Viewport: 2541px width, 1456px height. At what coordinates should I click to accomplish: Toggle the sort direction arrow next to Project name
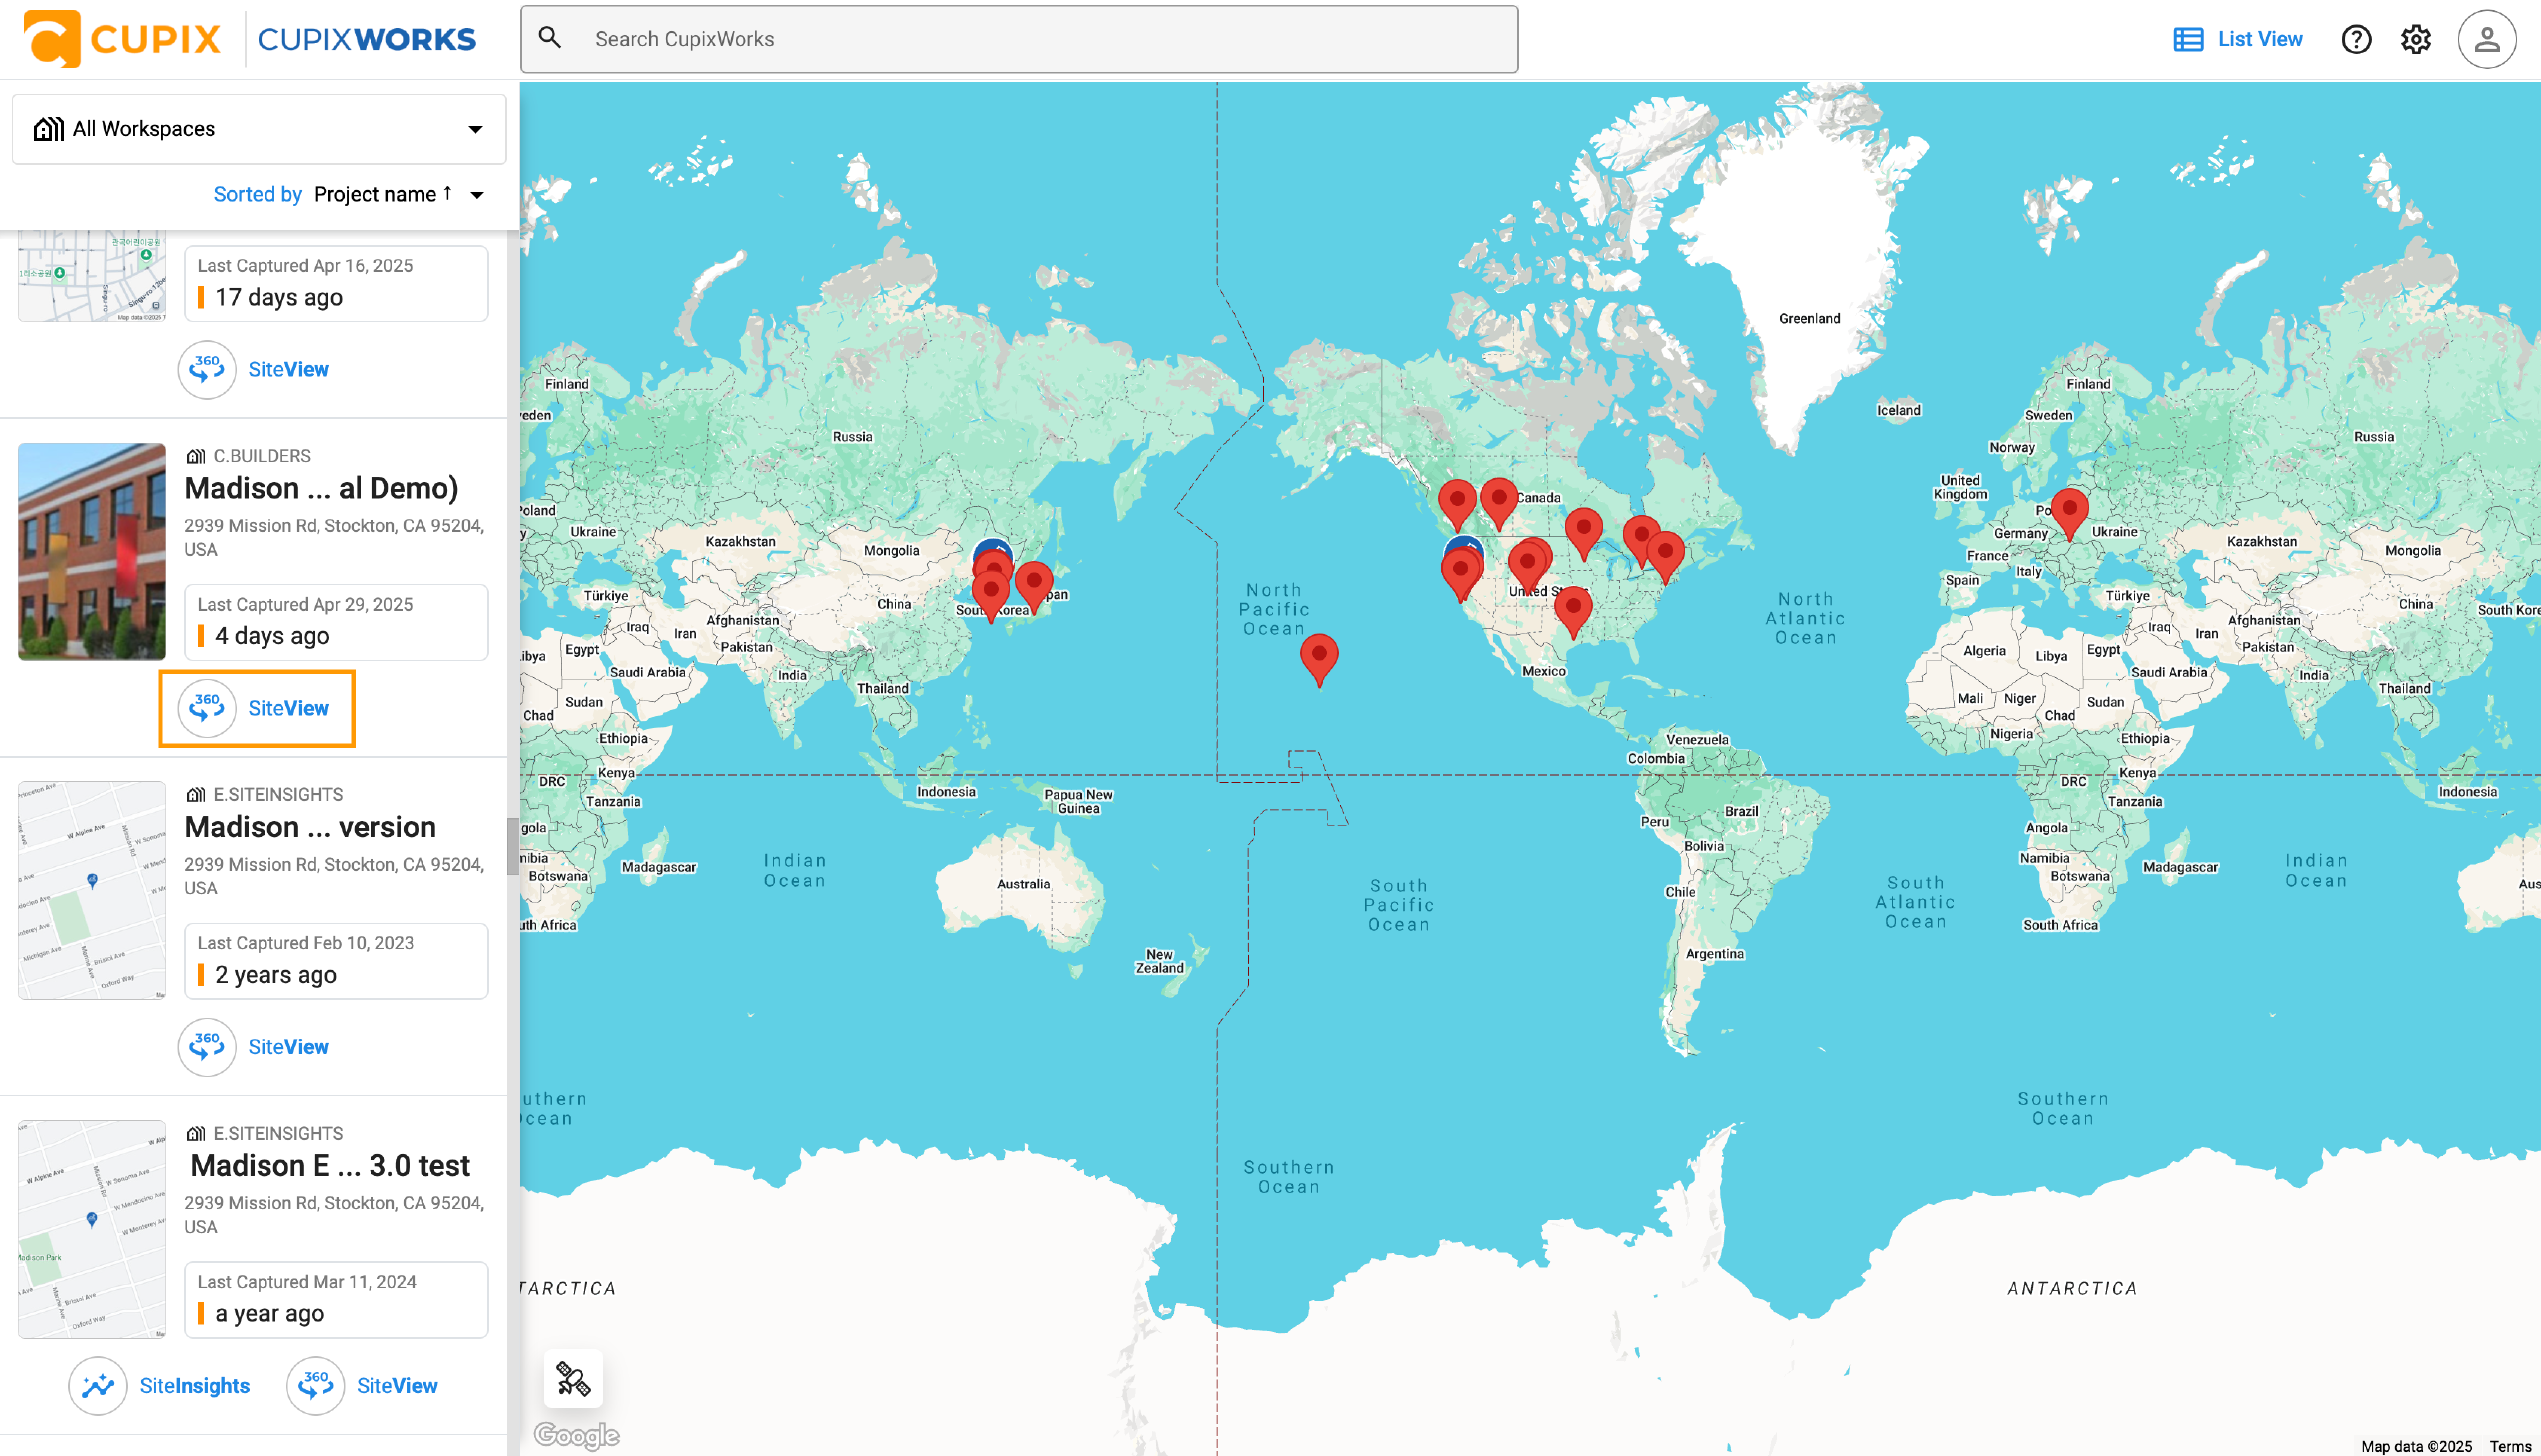[x=447, y=193]
